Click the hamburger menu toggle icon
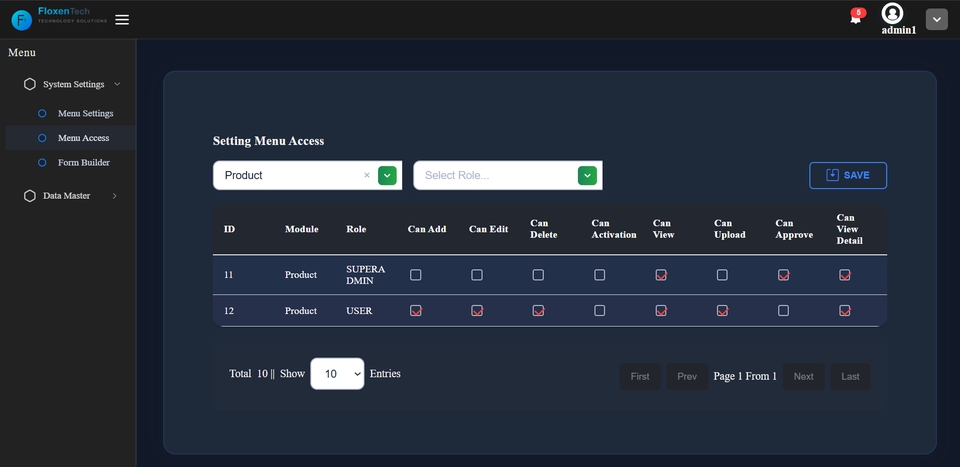This screenshot has width=960, height=467. 122,19
